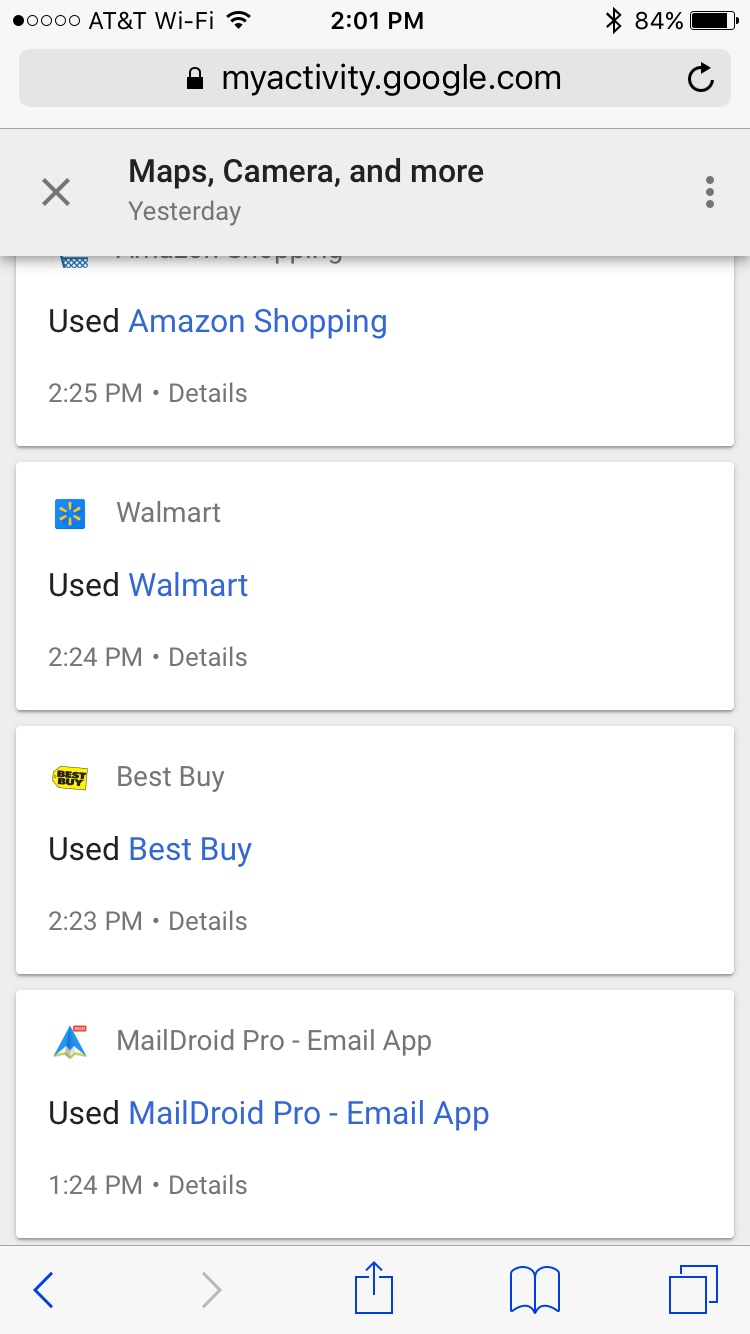
Task: Open Safari bookmarks icon
Action: point(535,1289)
